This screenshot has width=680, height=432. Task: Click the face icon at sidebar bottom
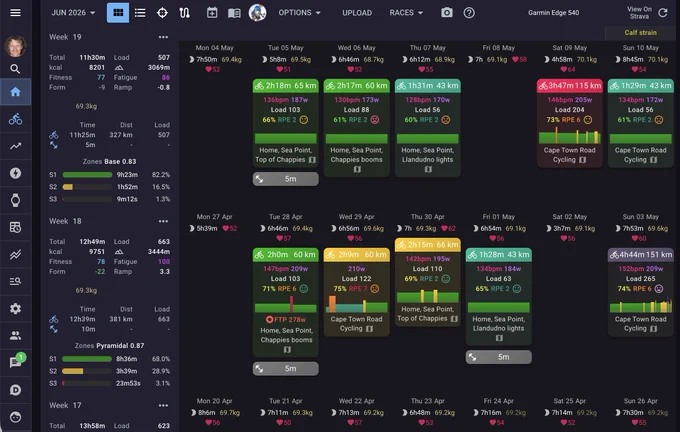tap(15, 417)
